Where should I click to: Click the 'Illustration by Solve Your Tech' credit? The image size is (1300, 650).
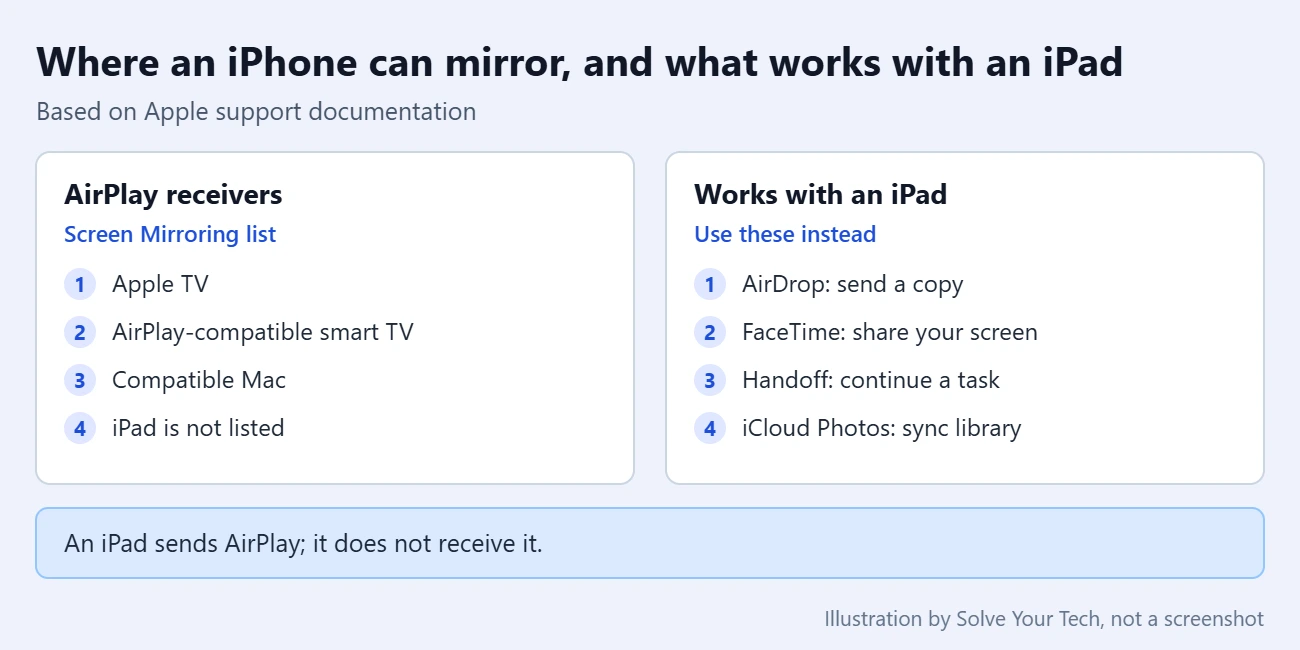point(1044,619)
